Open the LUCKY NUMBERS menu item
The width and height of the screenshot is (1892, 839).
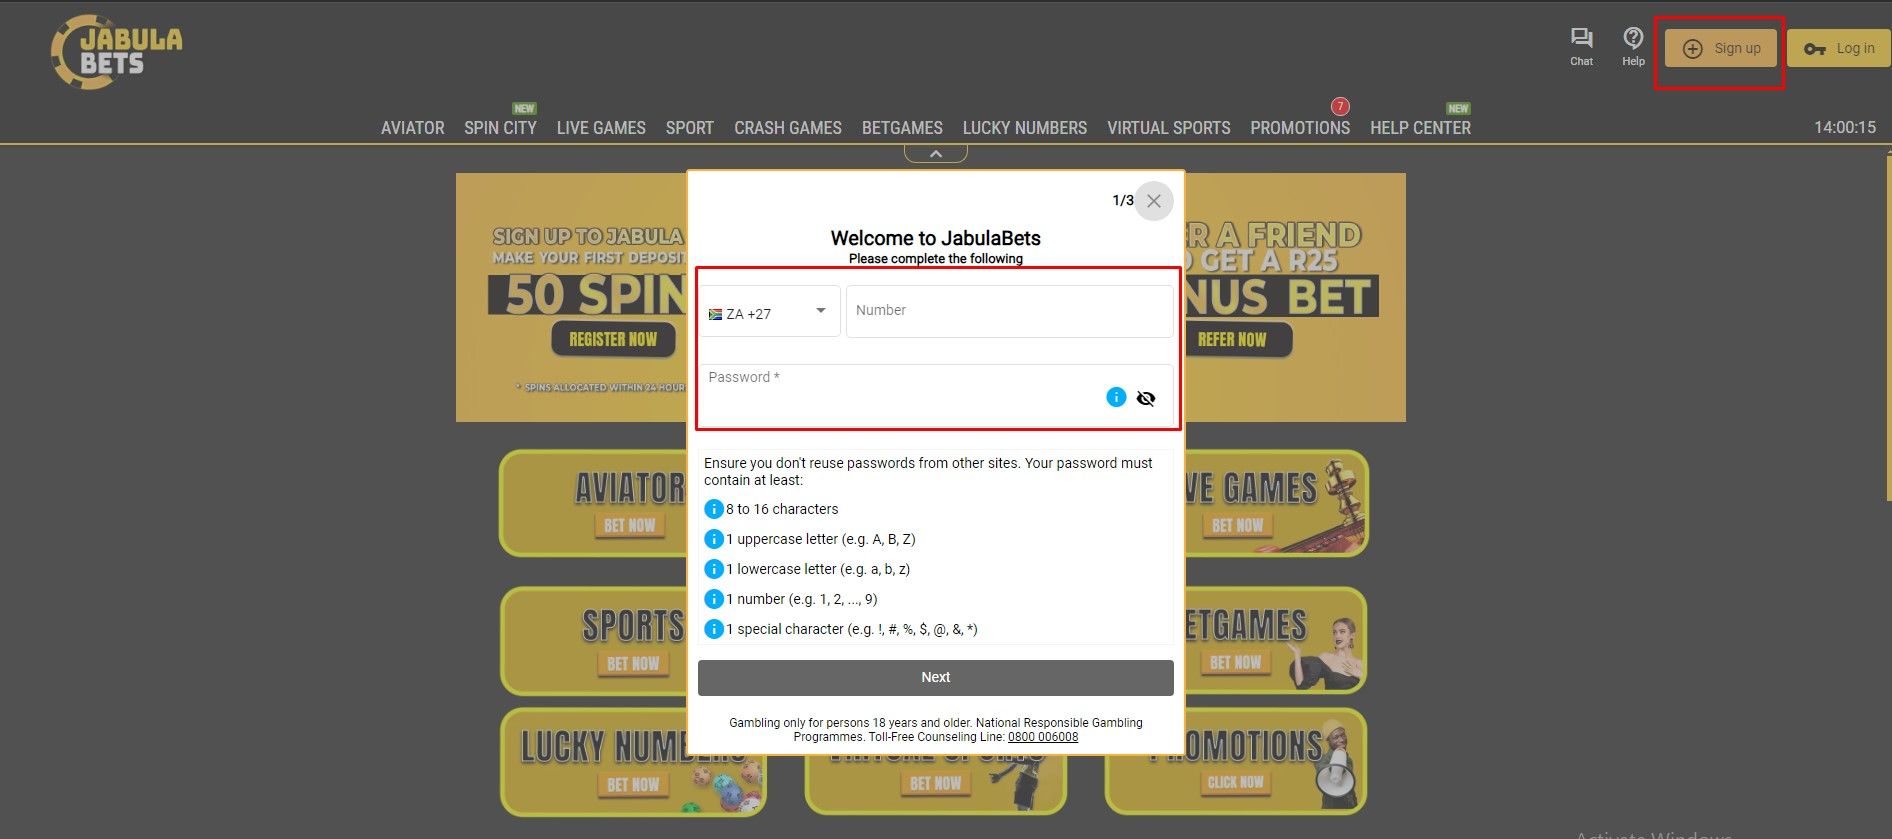pyautogui.click(x=1025, y=128)
